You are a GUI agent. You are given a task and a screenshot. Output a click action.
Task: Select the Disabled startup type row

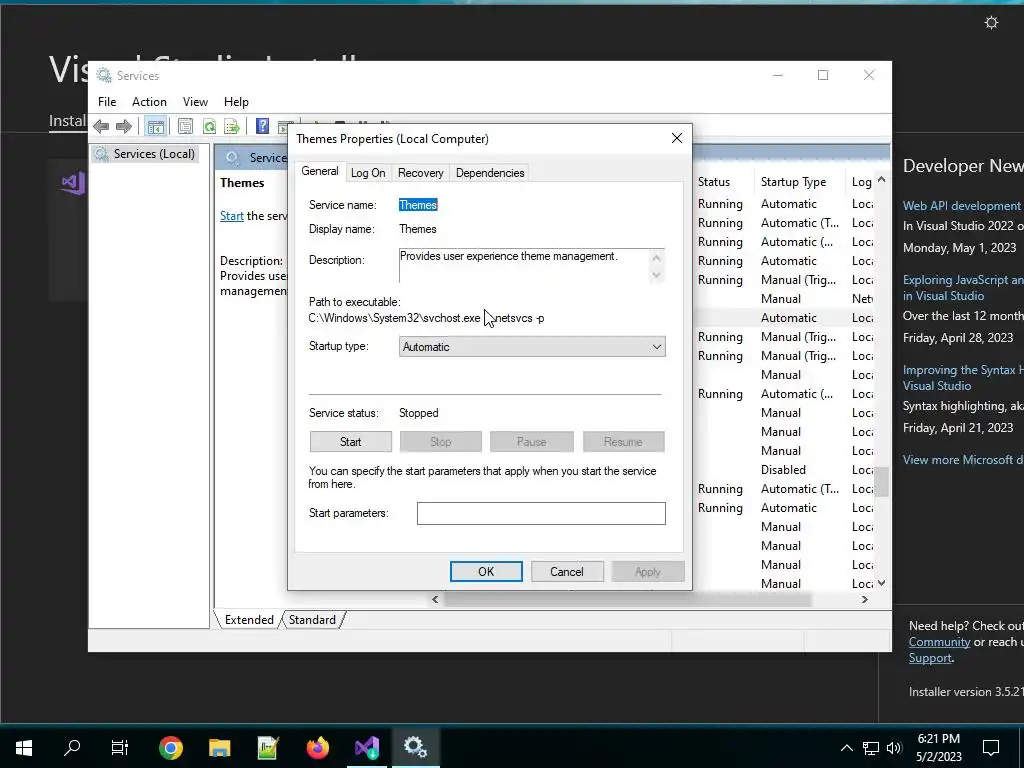[784, 470]
